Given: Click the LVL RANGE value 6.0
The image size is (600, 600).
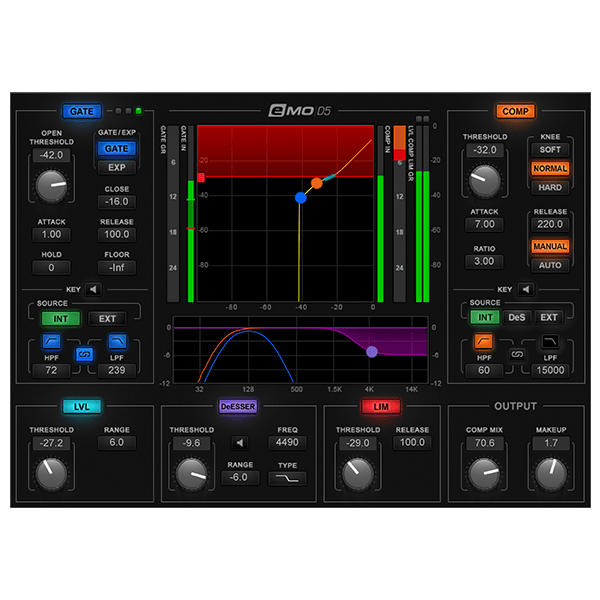Looking at the screenshot, I should tap(117, 442).
